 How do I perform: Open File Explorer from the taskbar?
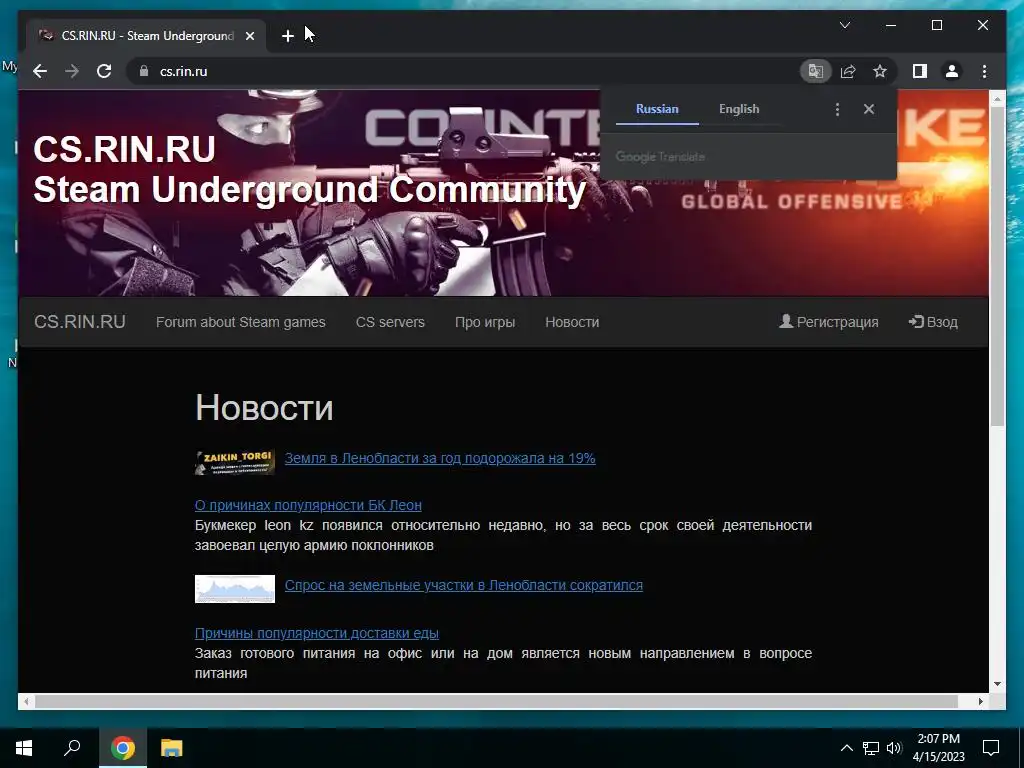[172, 747]
